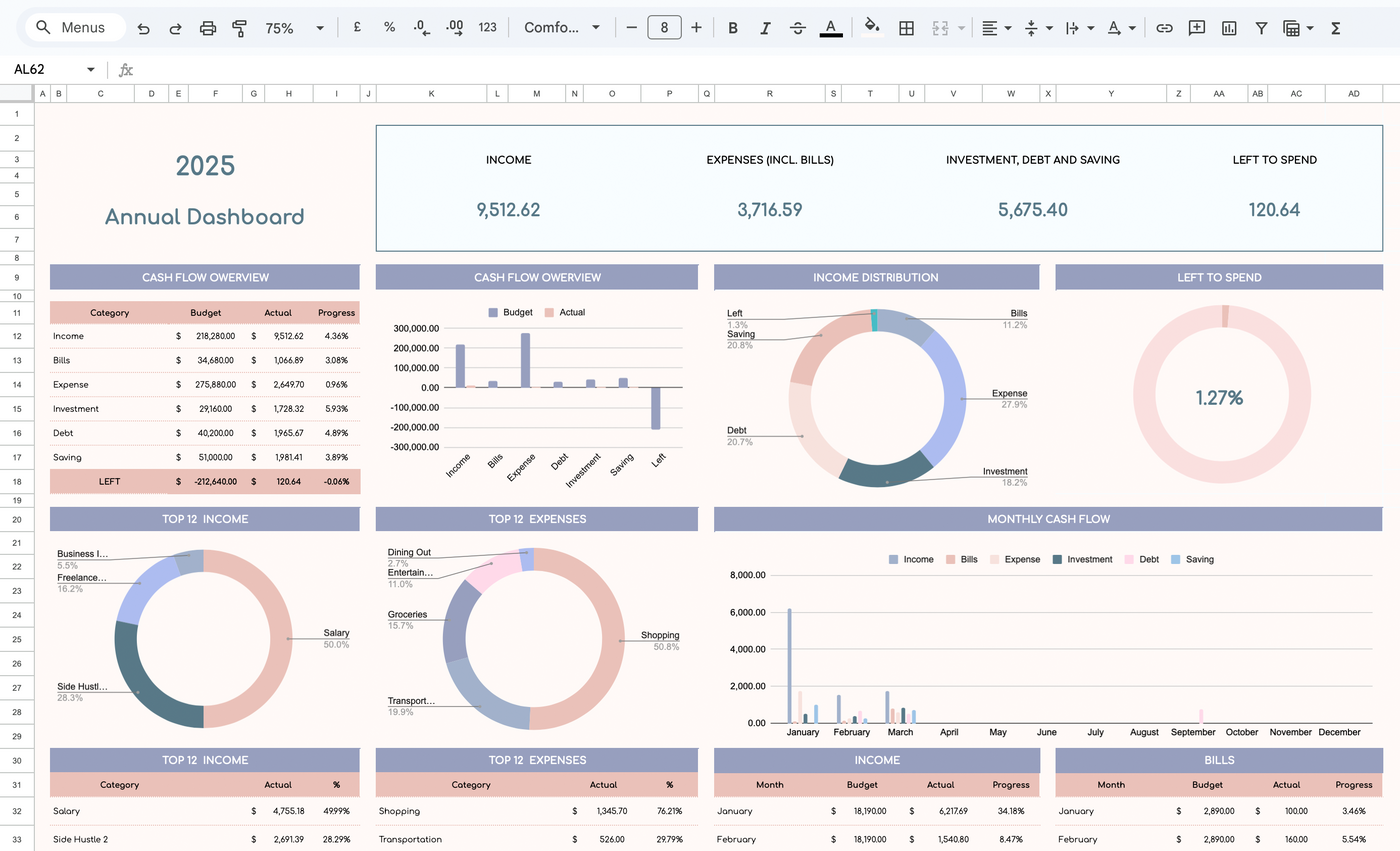Select column header K
1400x851 pixels.
click(431, 94)
